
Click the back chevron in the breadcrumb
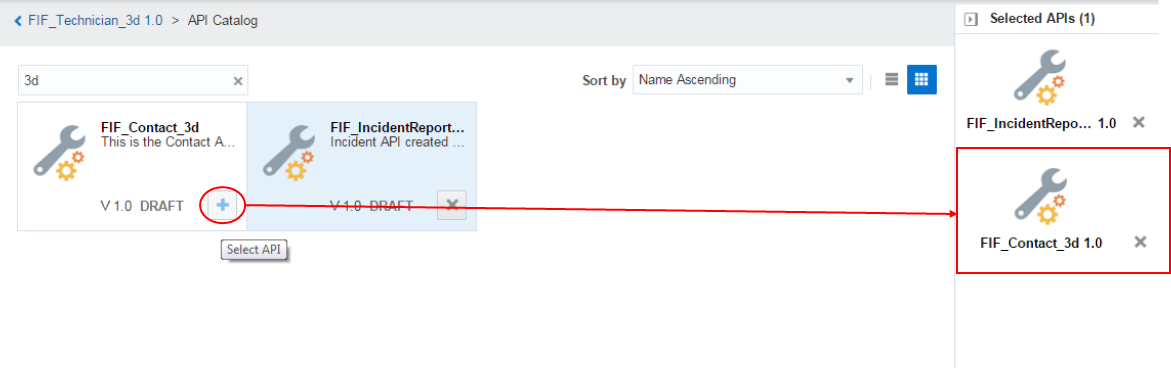pos(18,21)
